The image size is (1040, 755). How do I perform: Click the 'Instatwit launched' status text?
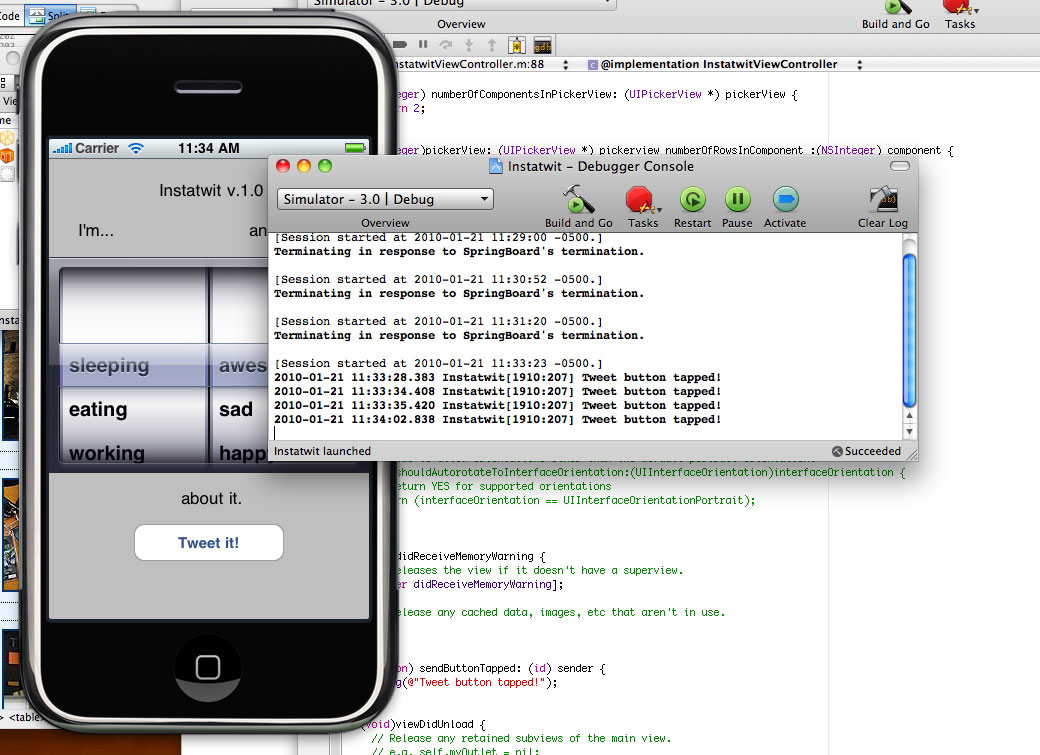pyautogui.click(x=322, y=451)
